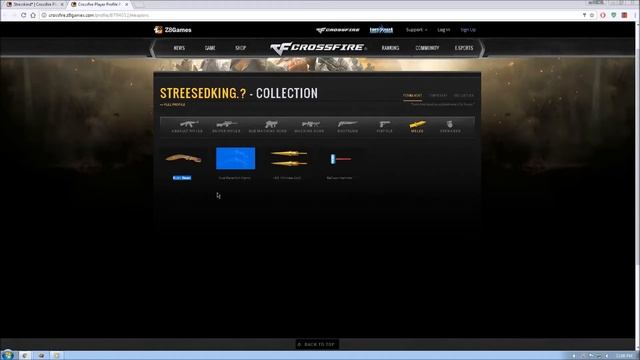
Task: Open the Pistols weapon category
Action: click(x=384, y=126)
